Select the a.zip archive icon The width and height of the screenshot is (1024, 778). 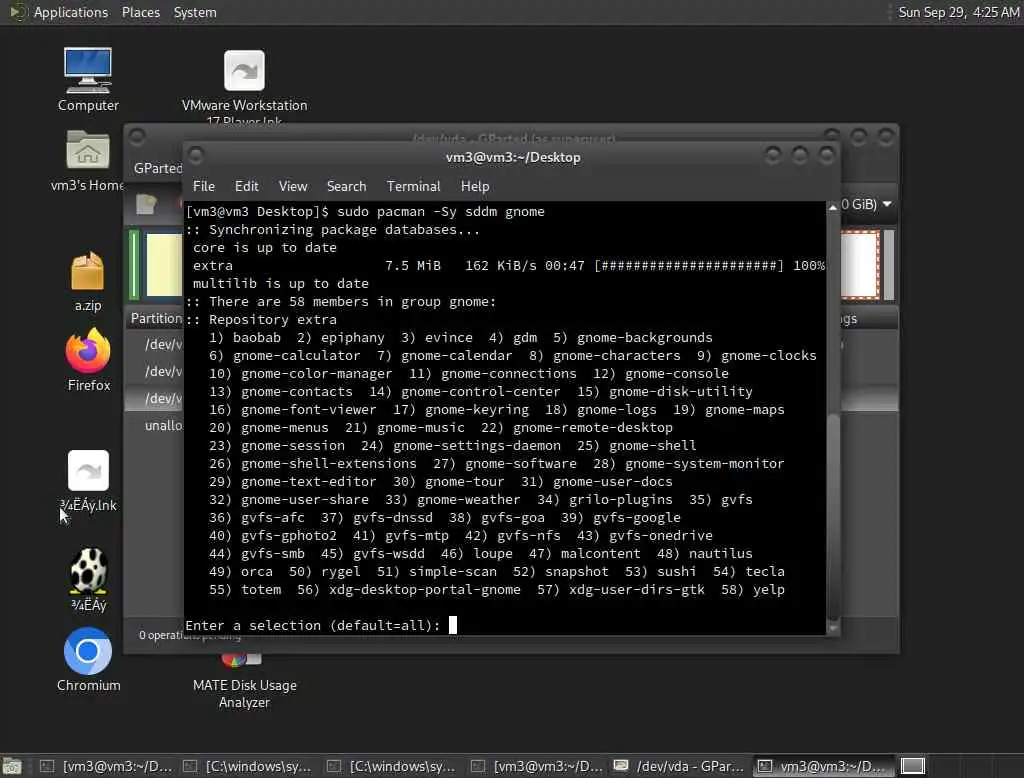pos(88,282)
